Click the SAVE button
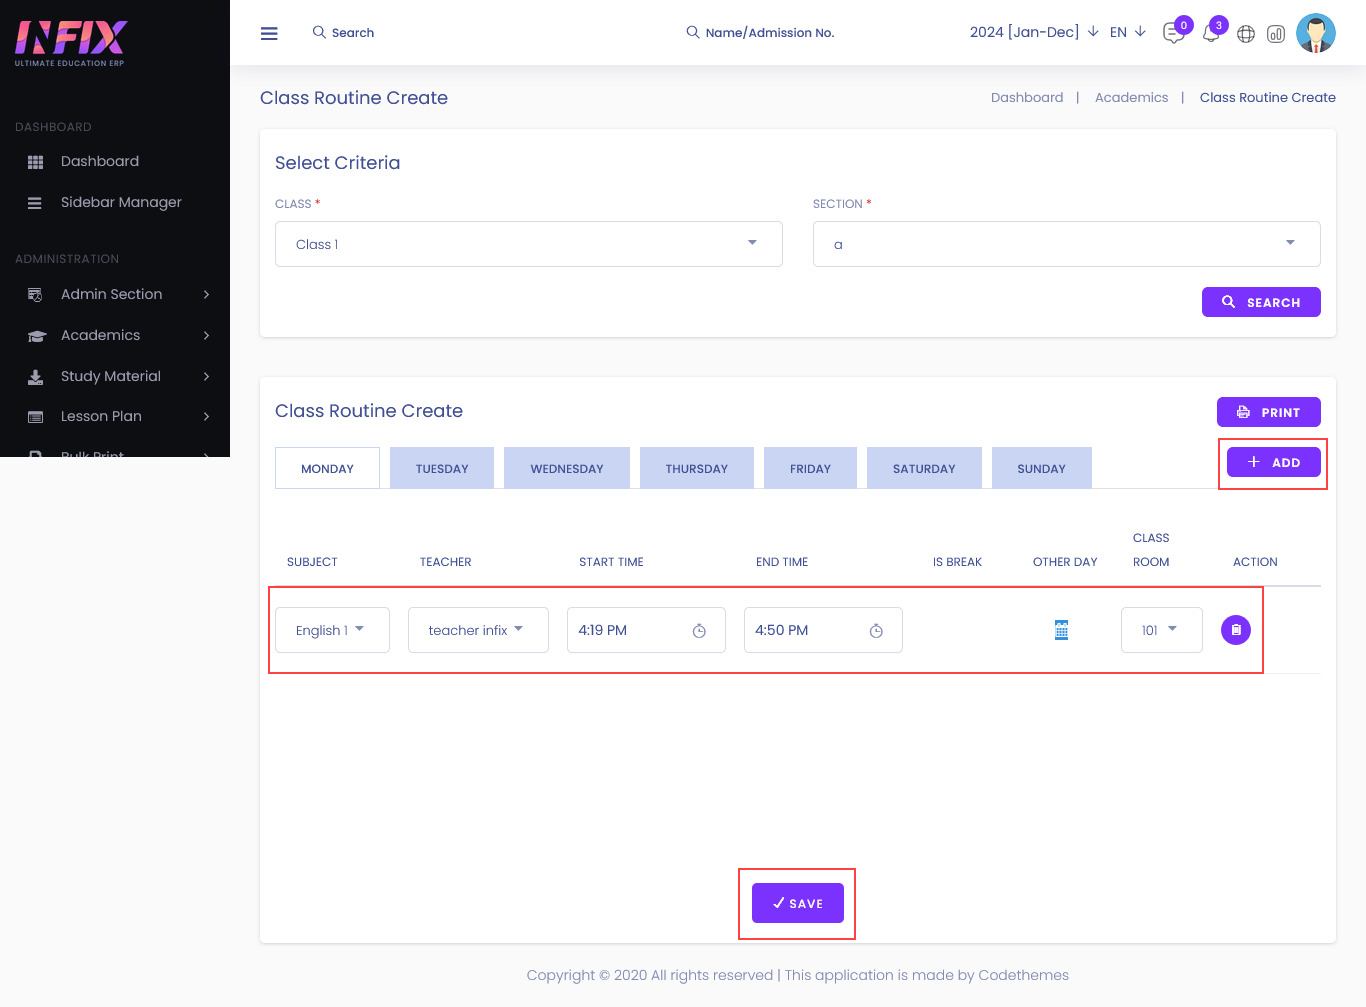The width and height of the screenshot is (1366, 1007). point(798,903)
